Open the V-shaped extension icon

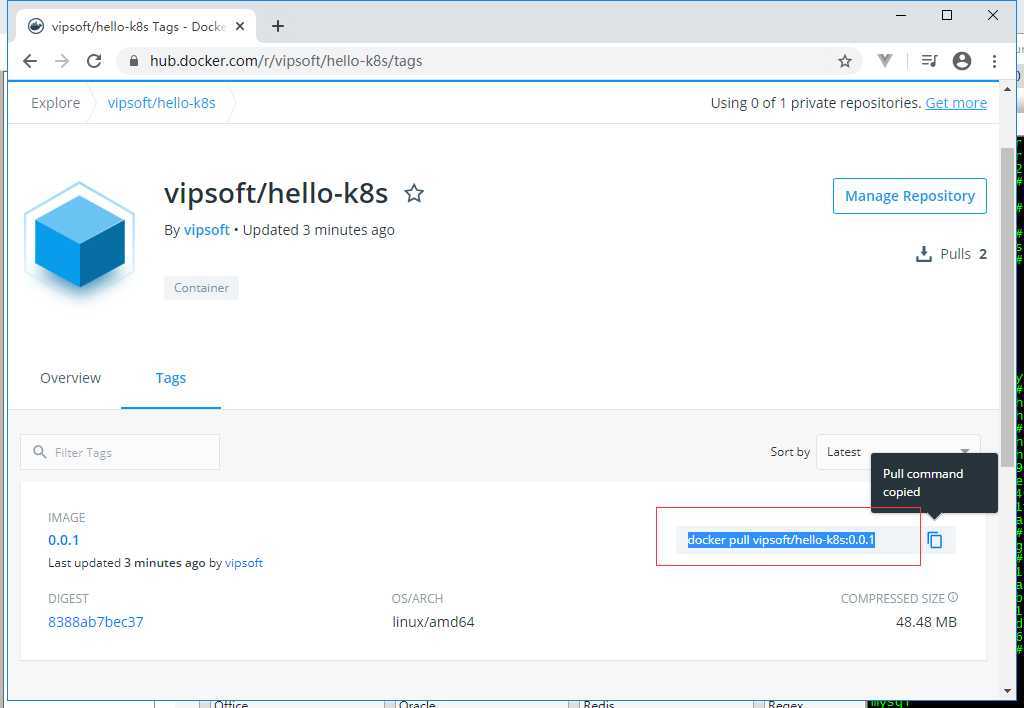(x=885, y=61)
